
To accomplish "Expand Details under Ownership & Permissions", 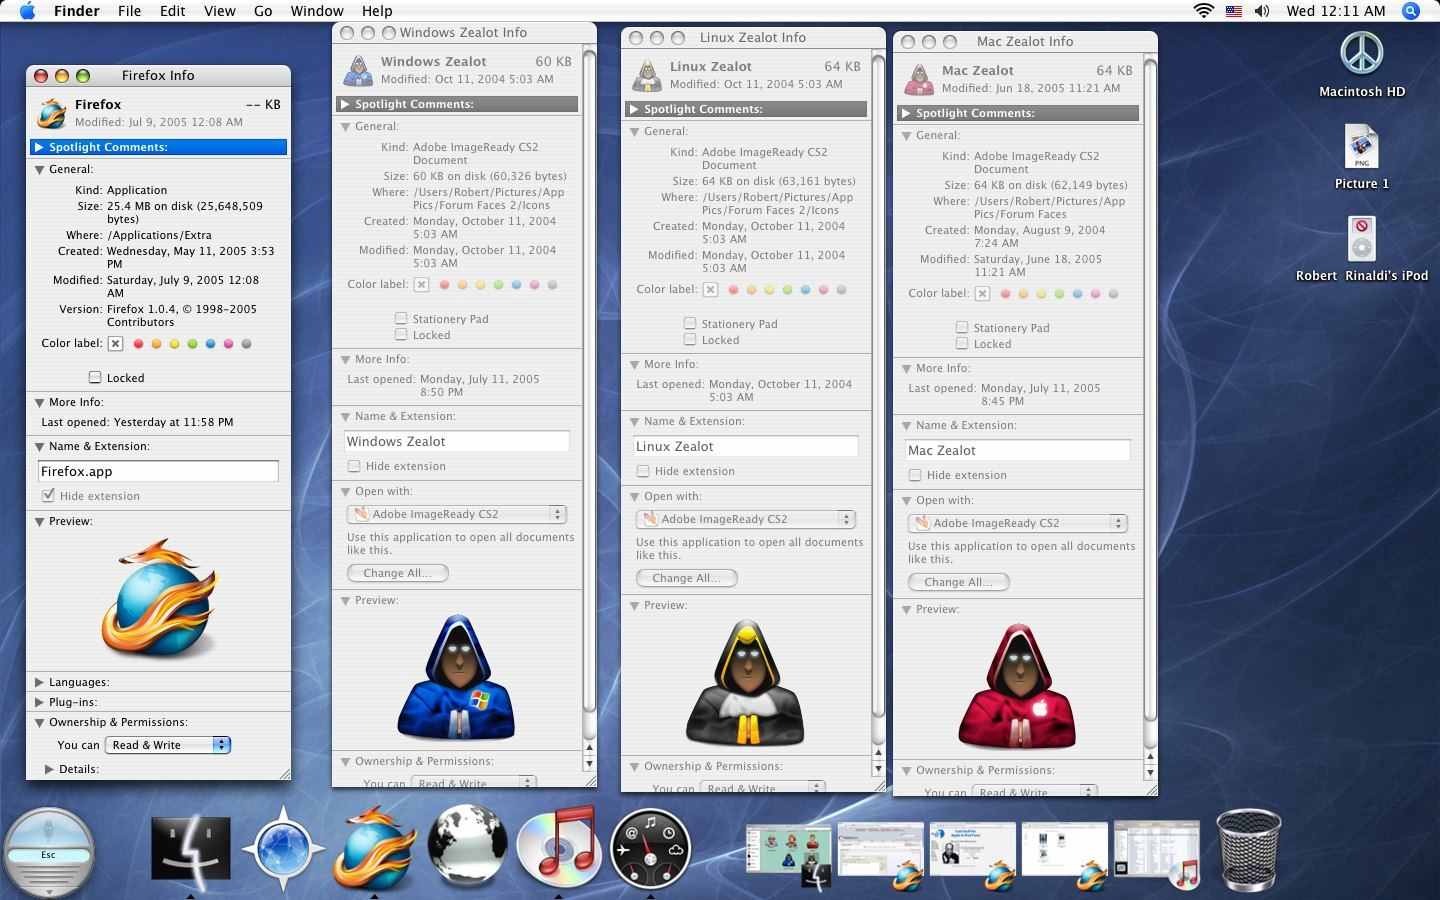I will coord(49,769).
